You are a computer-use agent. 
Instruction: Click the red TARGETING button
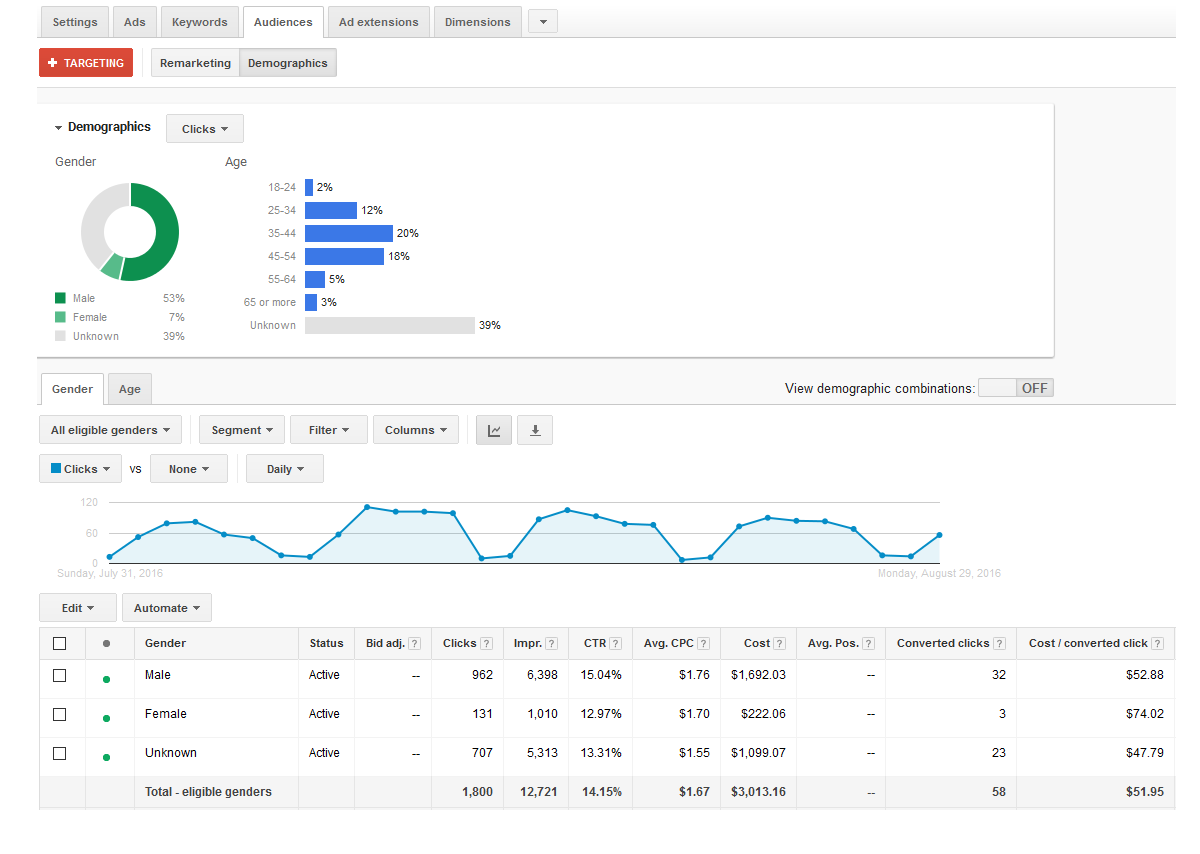click(85, 61)
